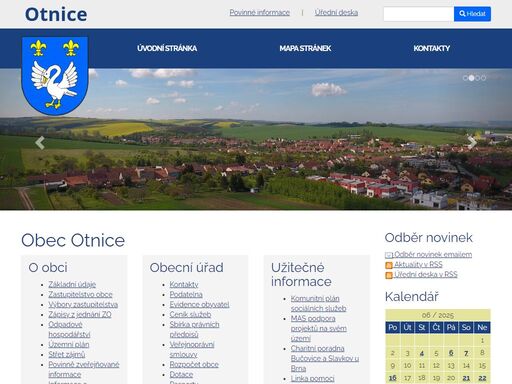Click envelope icon for email newsletter

[x=389, y=255]
